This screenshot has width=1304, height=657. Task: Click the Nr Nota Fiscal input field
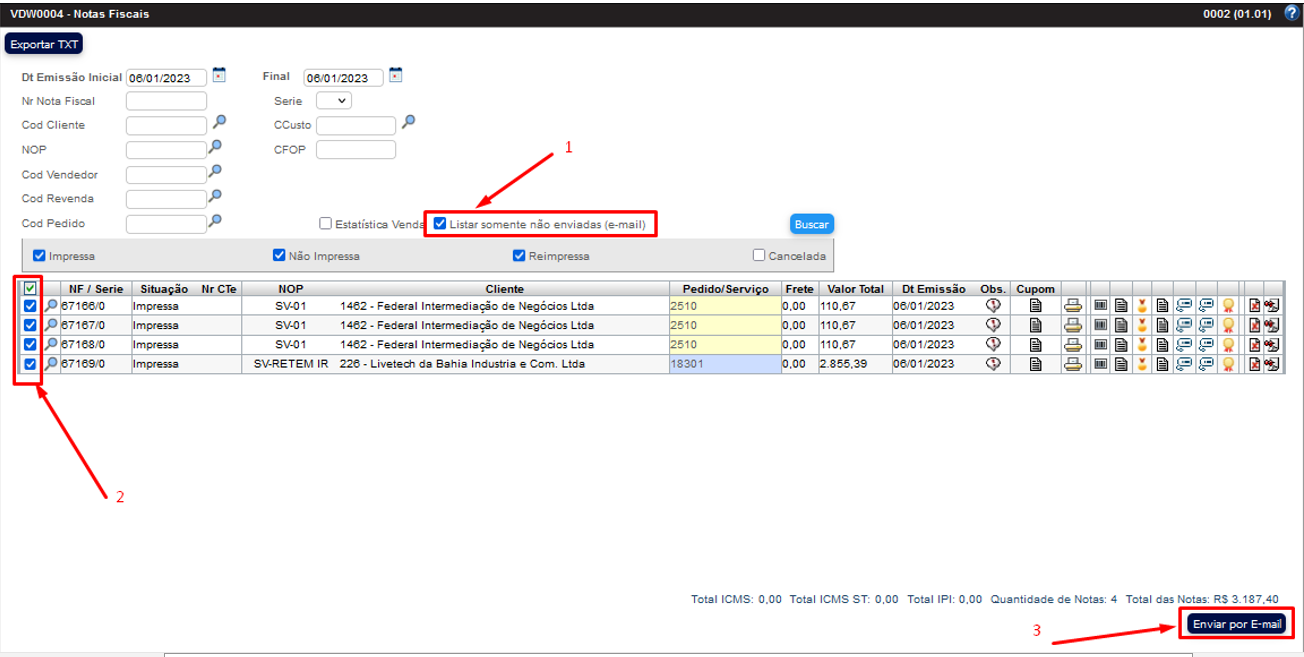click(166, 101)
